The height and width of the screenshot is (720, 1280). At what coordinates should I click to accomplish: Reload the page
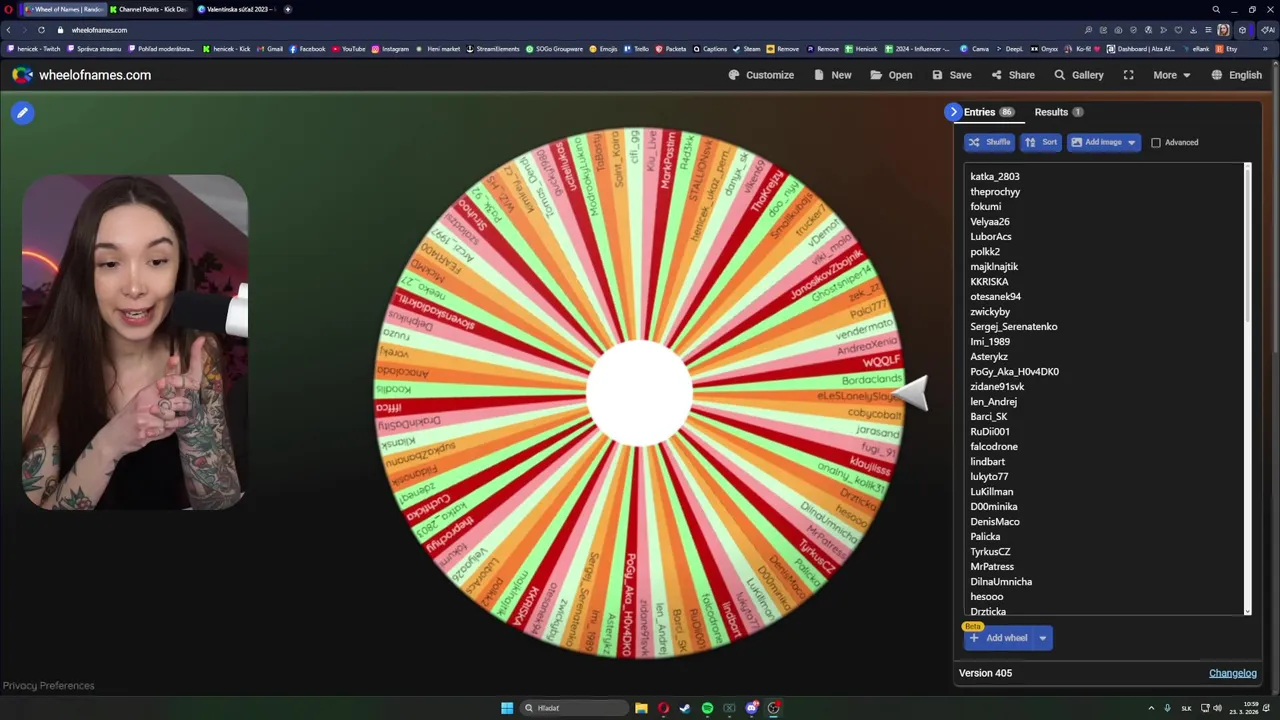click(41, 30)
